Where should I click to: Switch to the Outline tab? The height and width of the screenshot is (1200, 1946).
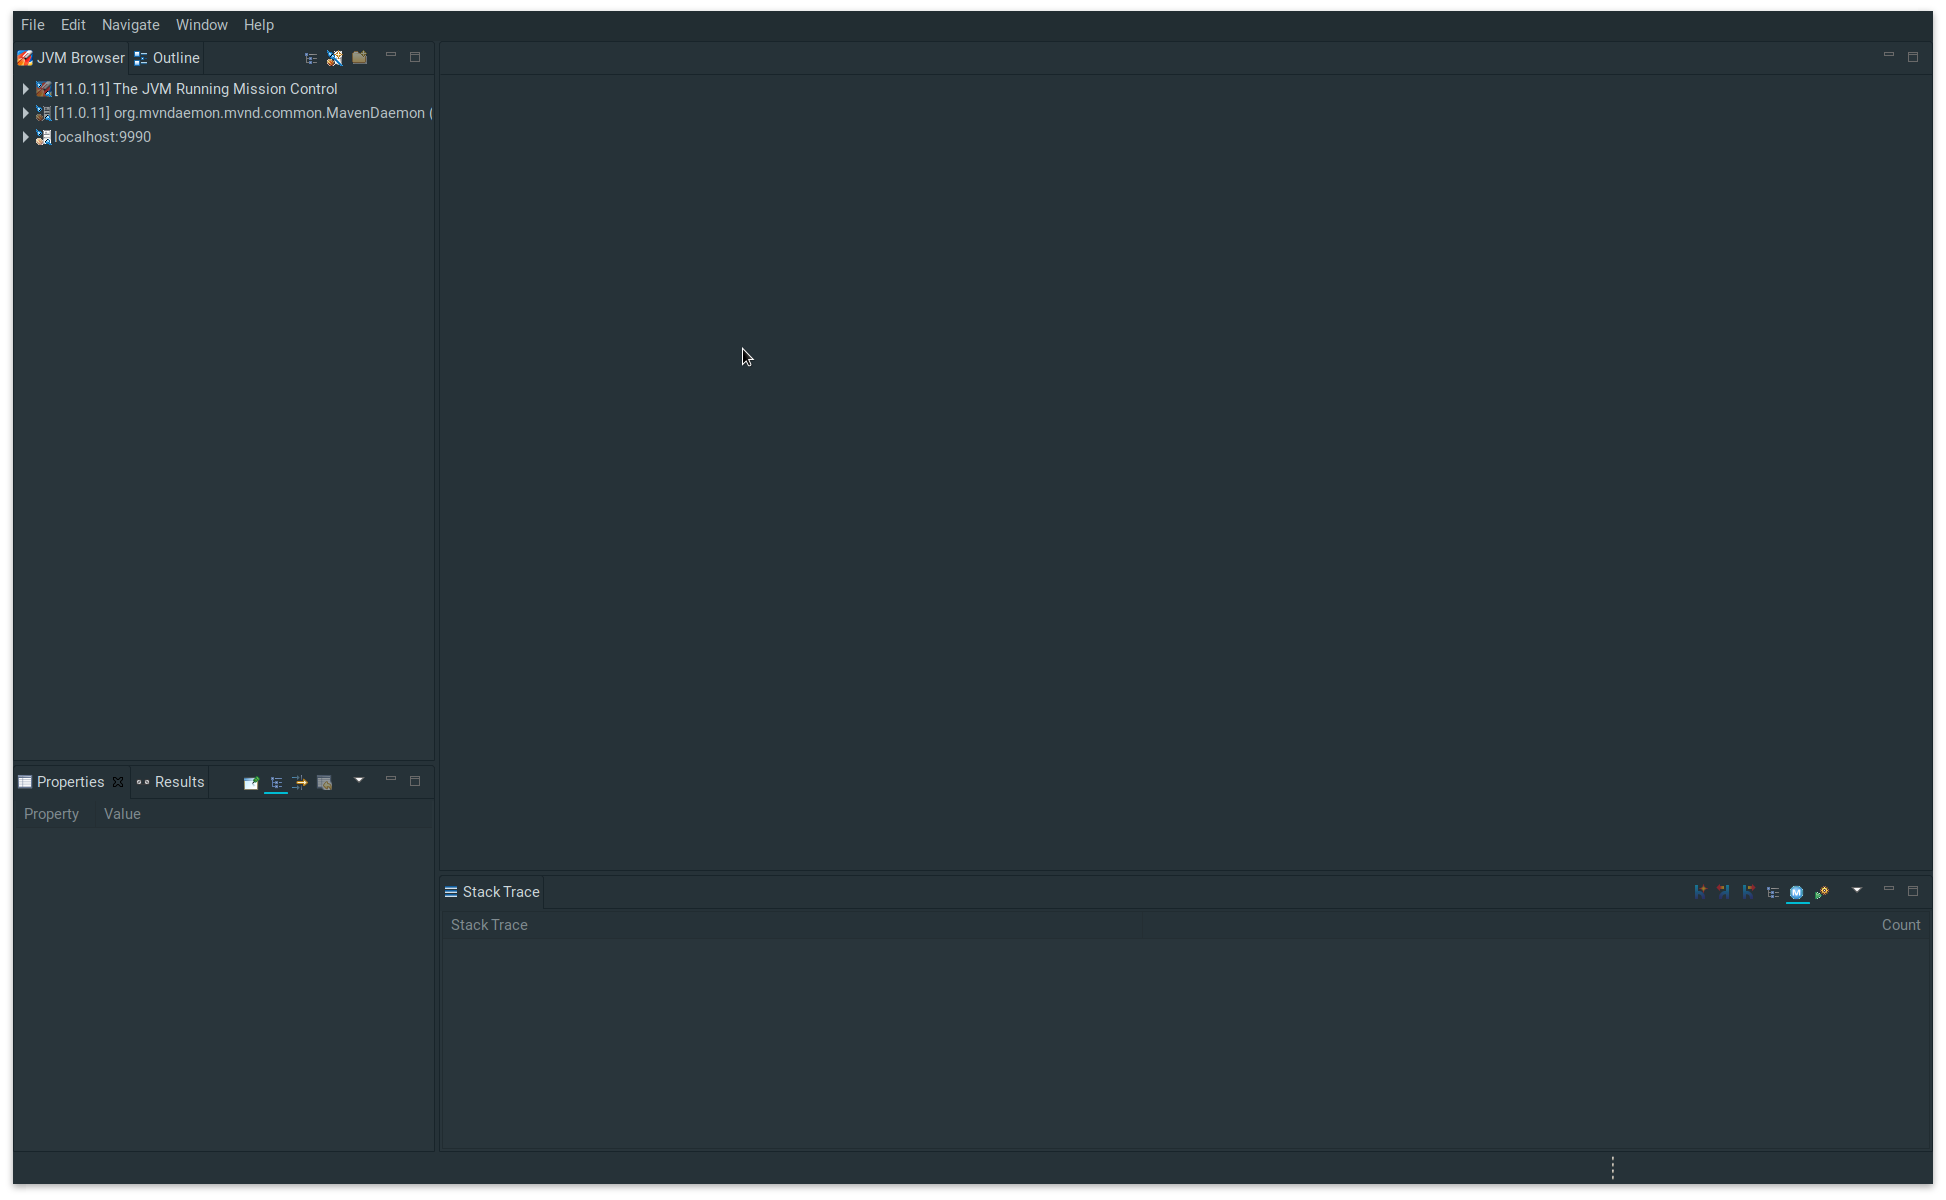[168, 58]
